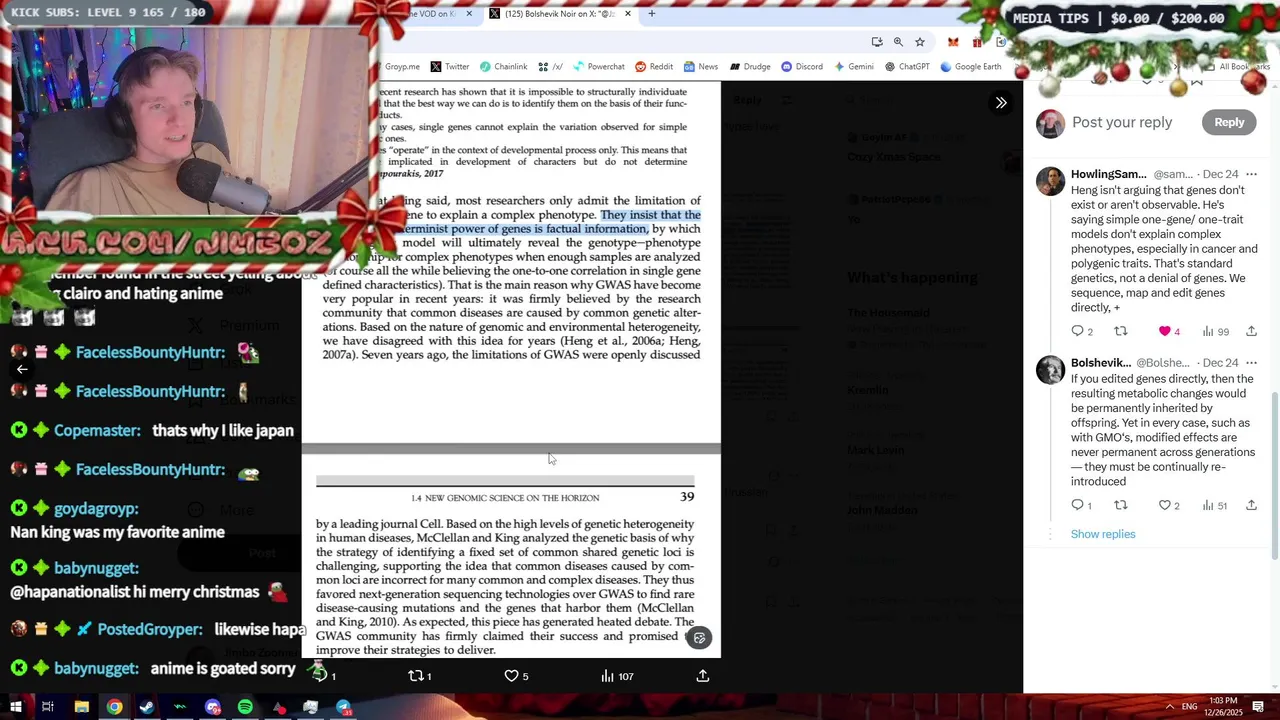Retweet HowlingSam's reply

coord(1120,331)
